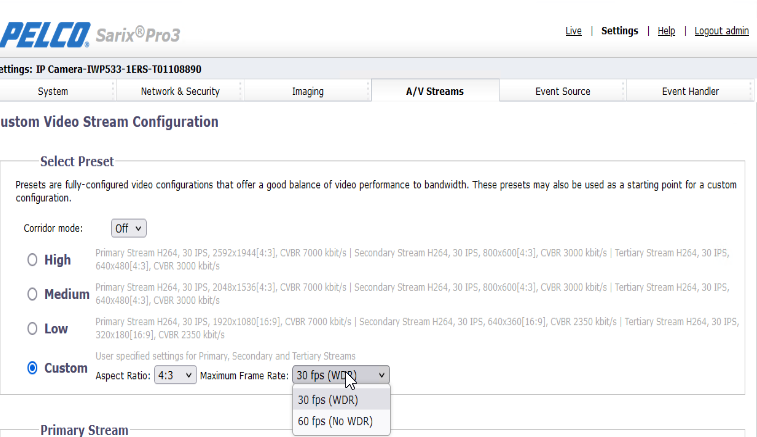
Task: Choose 60 fps (No WDR) option
Action: (335, 421)
